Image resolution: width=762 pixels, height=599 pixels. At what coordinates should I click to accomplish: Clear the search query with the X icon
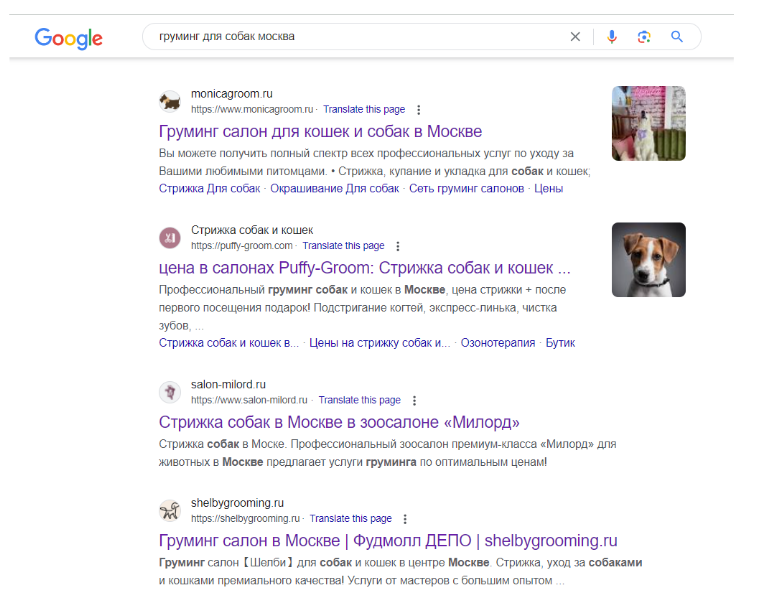click(575, 36)
